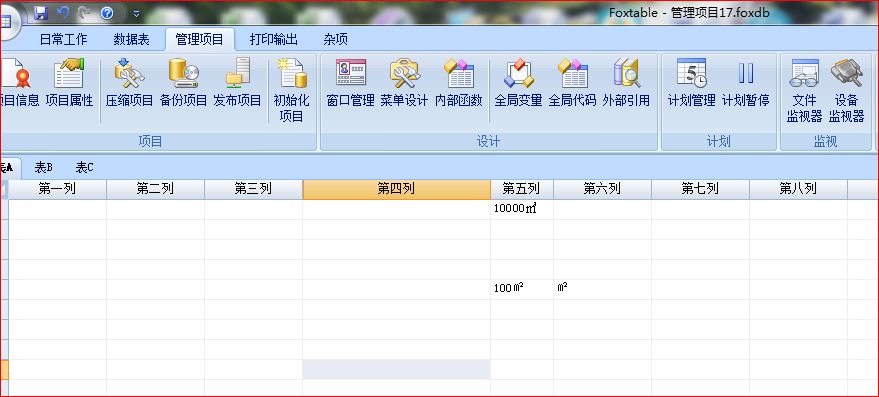Select the 第八列 column header
Image resolution: width=879 pixels, height=397 pixels.
798,189
